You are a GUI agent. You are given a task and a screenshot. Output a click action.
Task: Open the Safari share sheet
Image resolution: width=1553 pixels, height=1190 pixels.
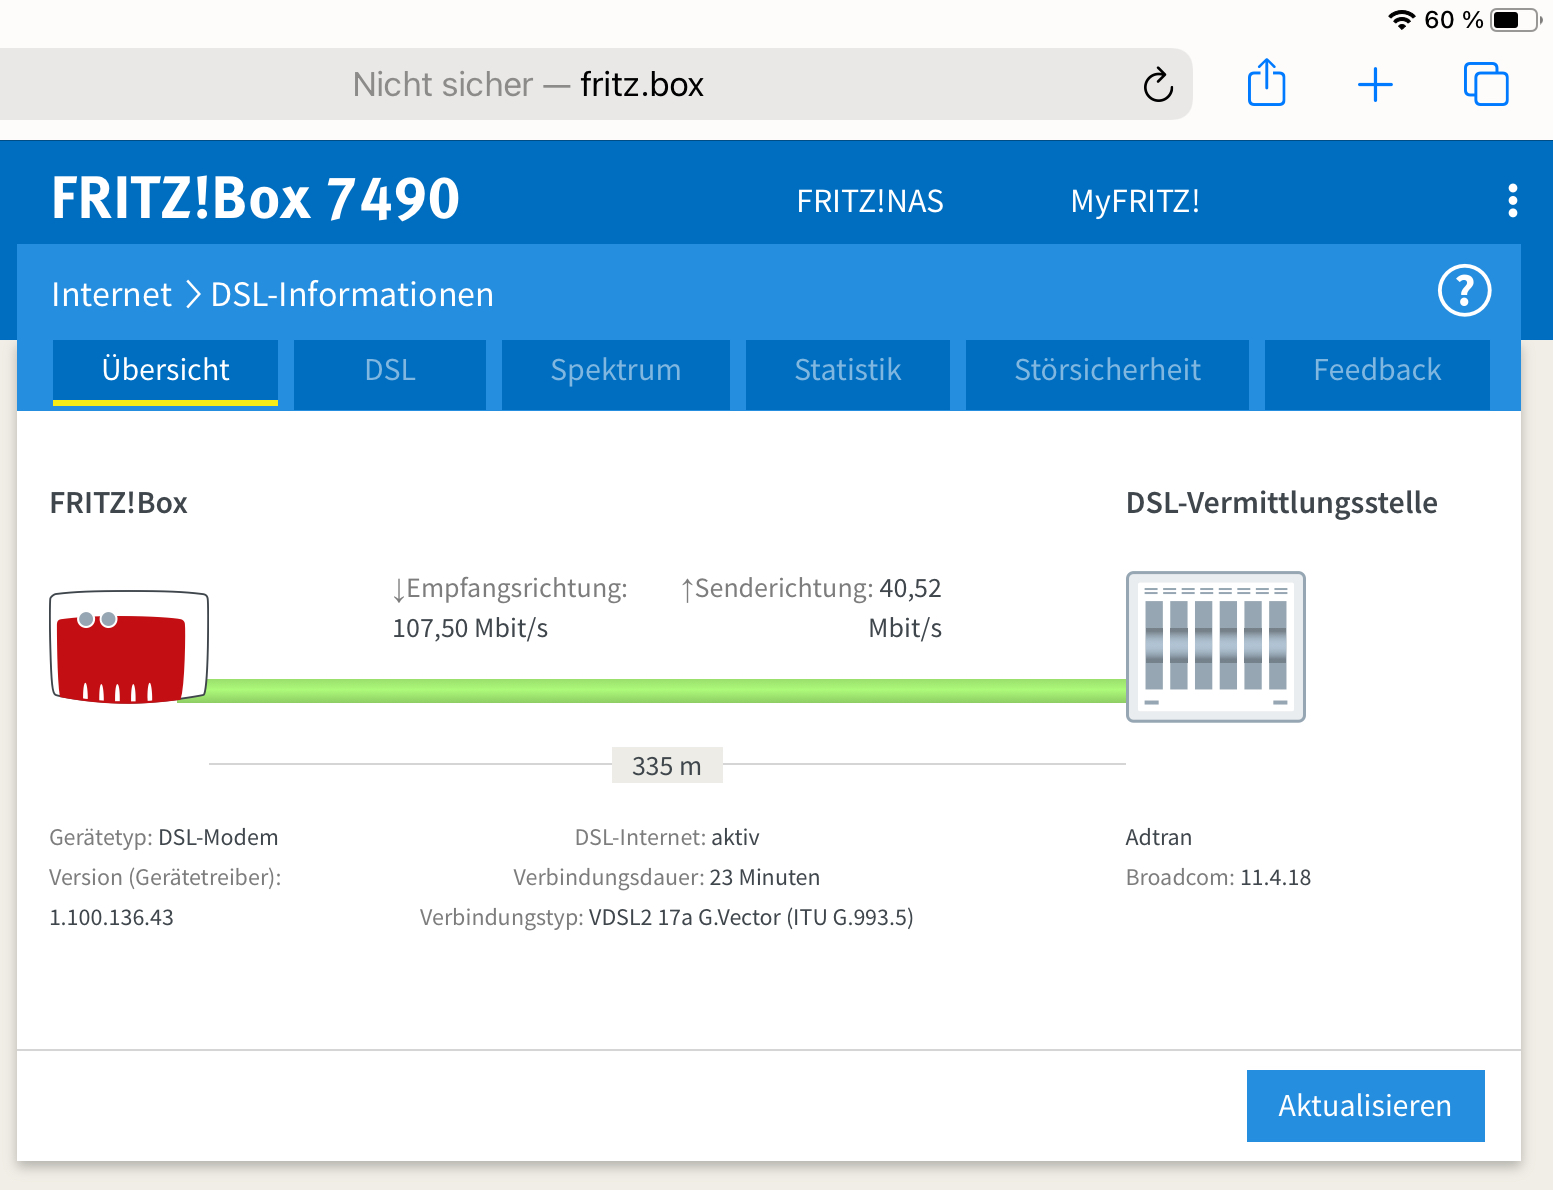click(1266, 82)
